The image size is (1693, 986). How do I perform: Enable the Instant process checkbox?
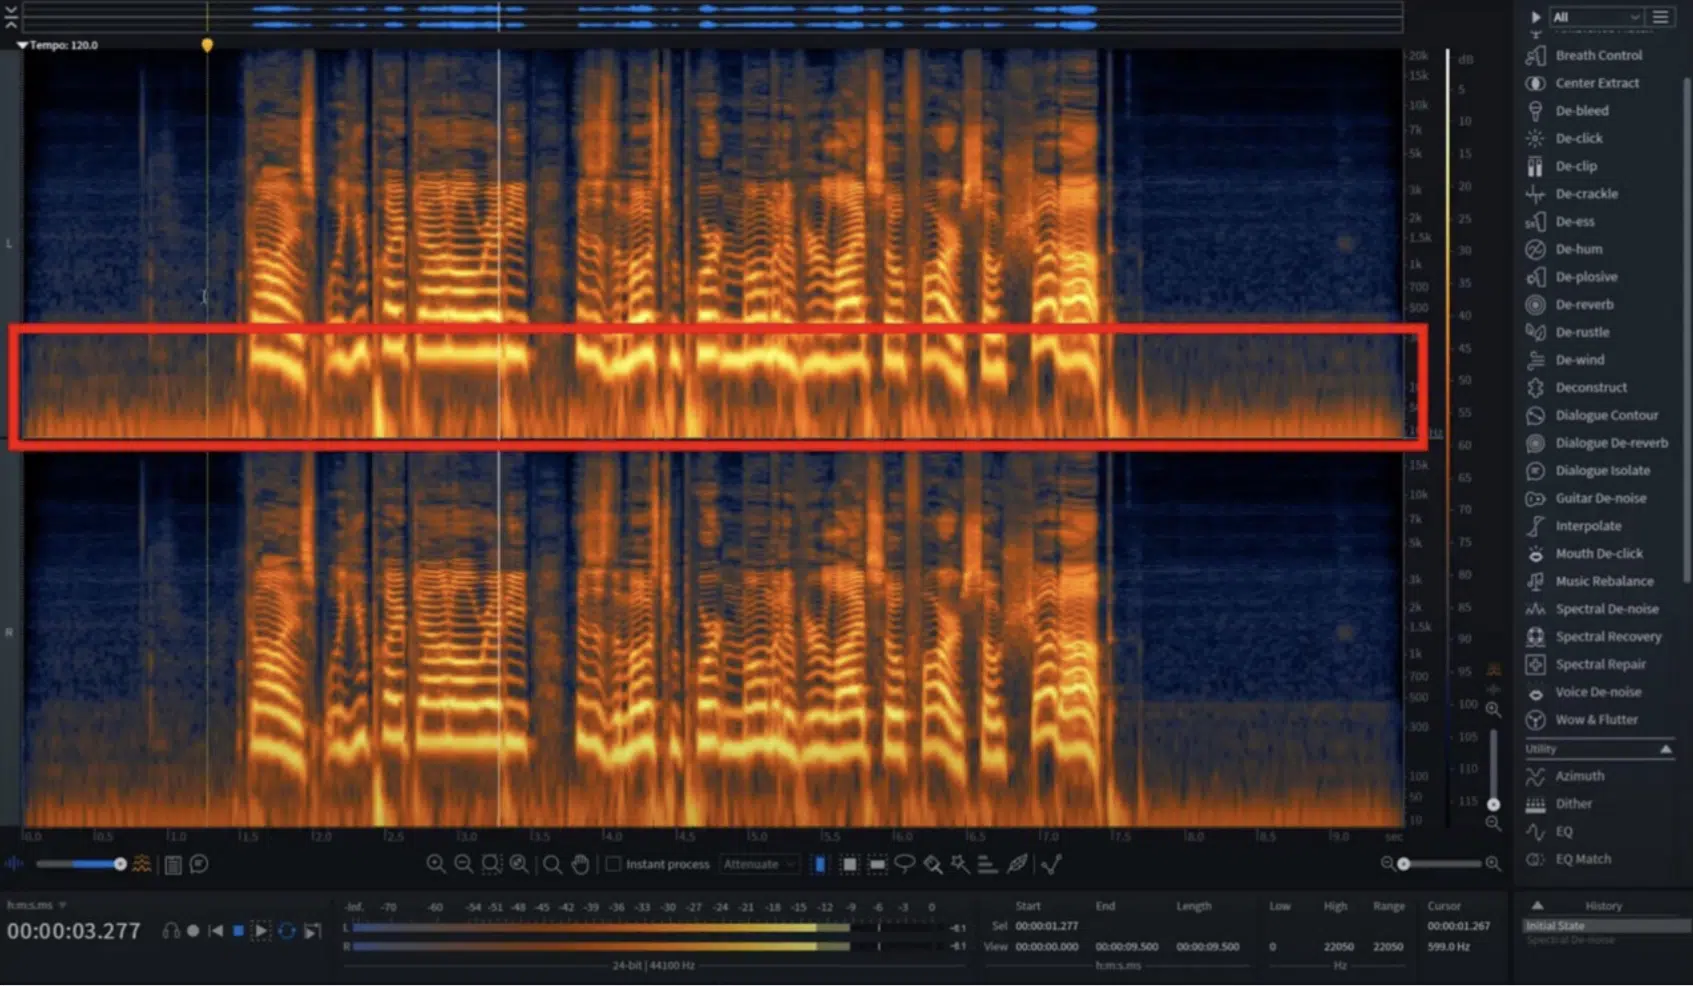click(x=614, y=864)
